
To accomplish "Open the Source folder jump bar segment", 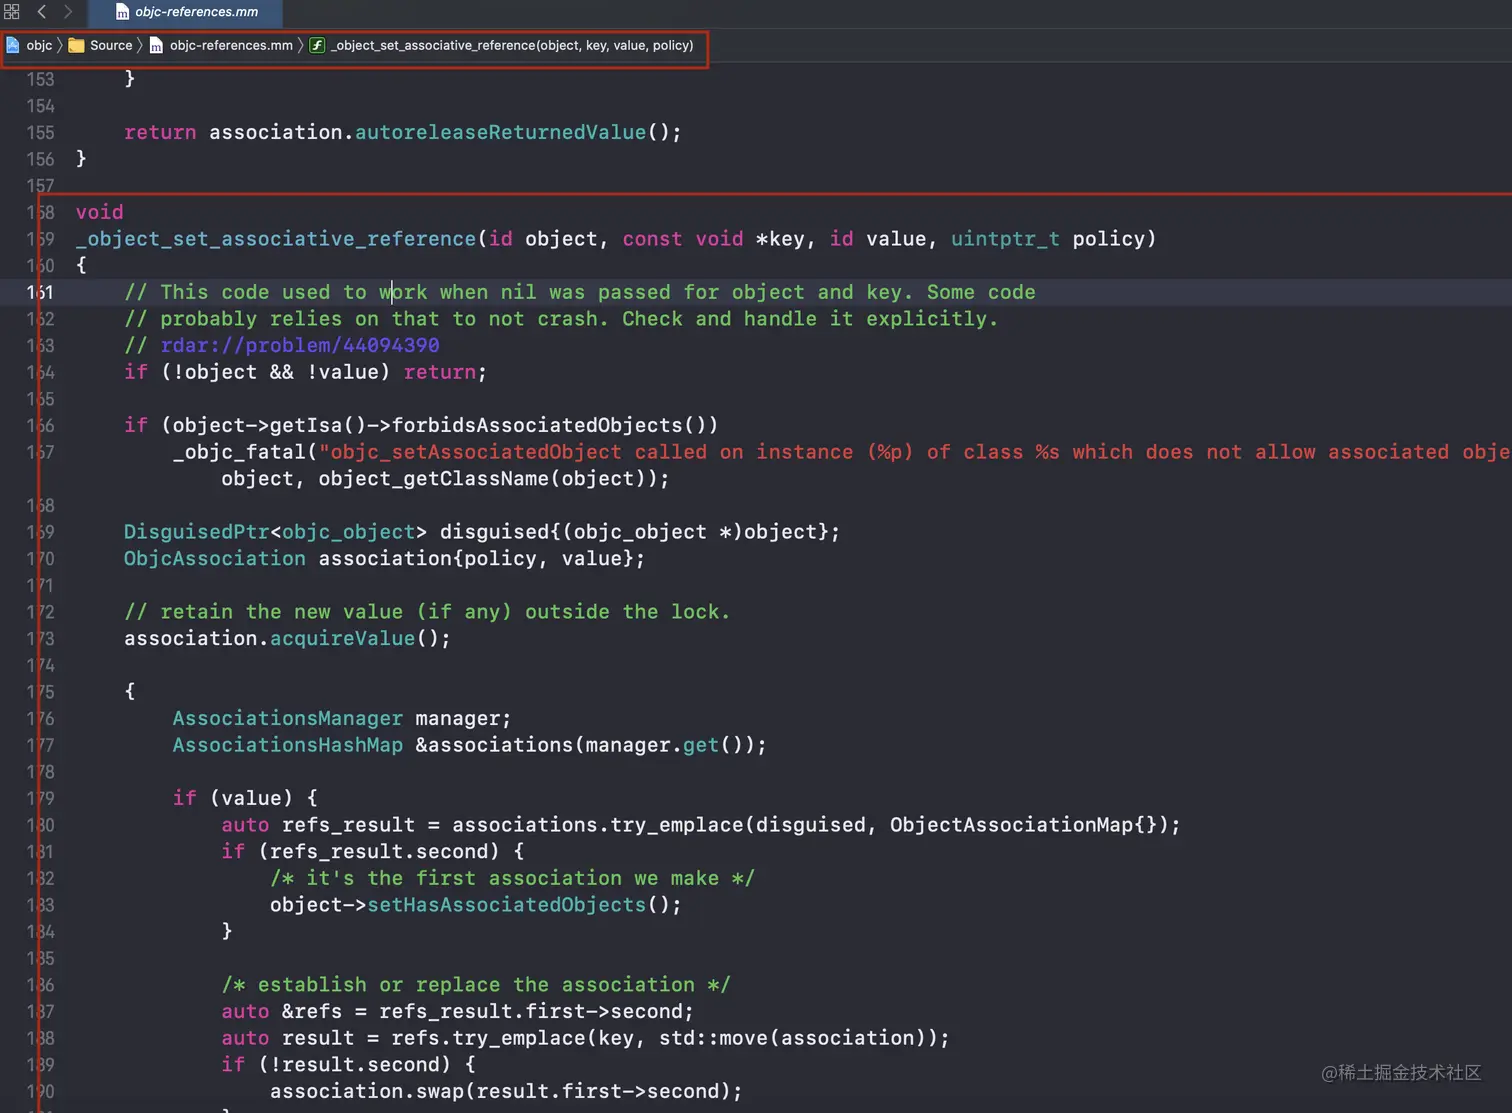I will point(100,45).
